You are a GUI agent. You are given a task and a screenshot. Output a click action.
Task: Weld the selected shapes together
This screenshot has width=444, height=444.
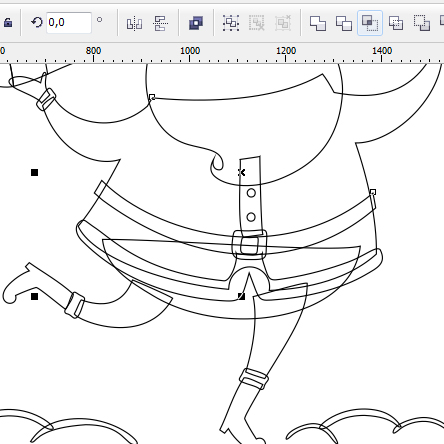click(x=318, y=23)
